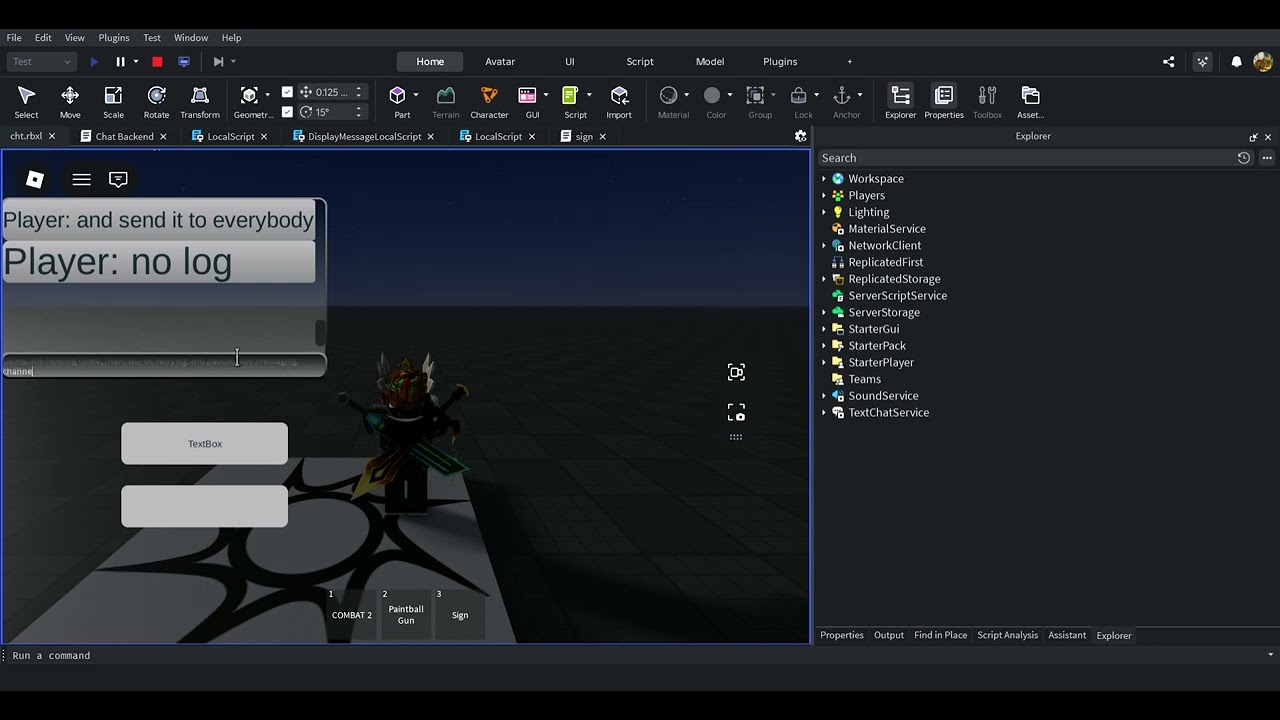Open the Script Analysis tab
1280x720 pixels.
[x=1007, y=635]
